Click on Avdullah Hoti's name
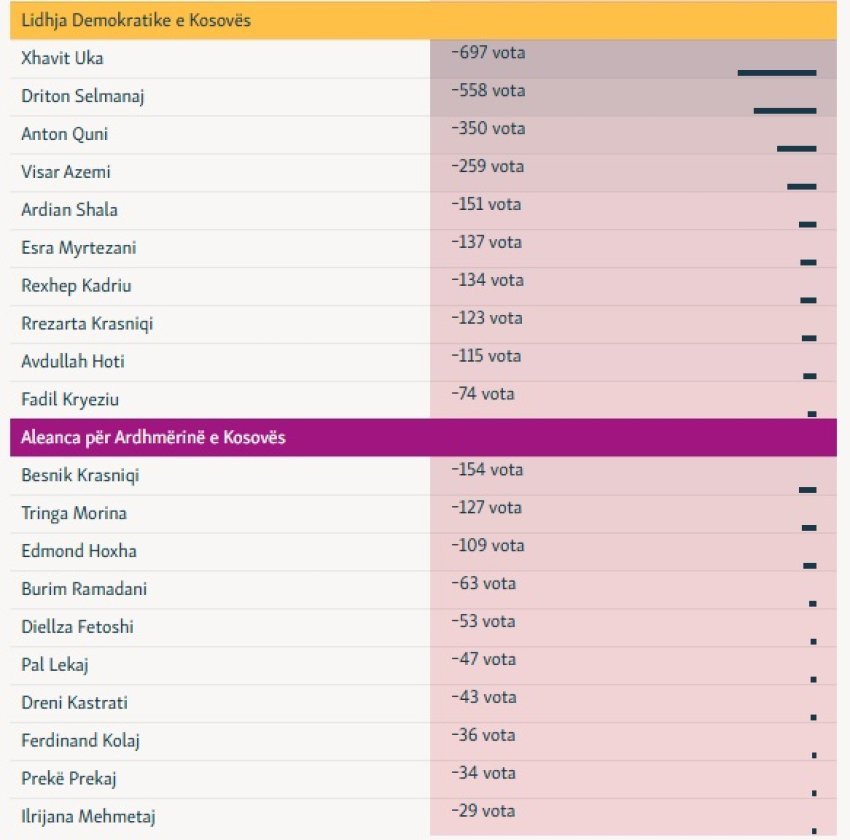850x840 pixels. 73,362
